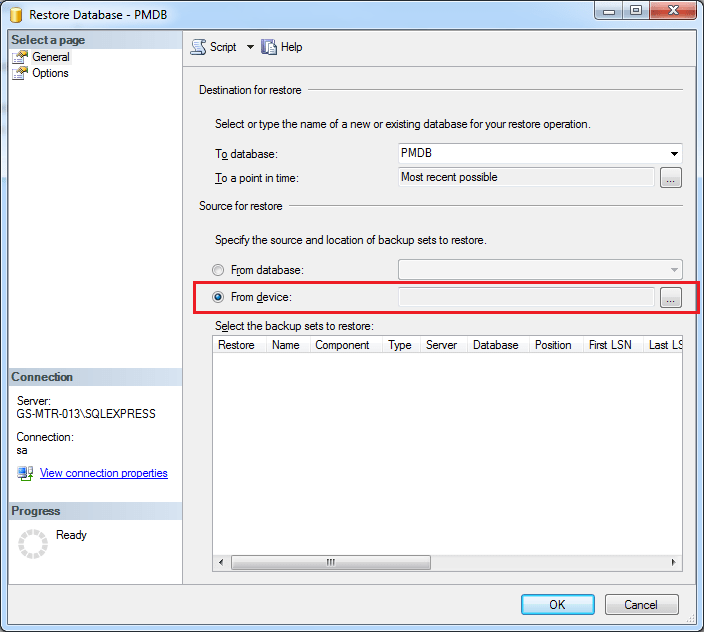Select the Options page icon
The image size is (704, 632).
(20, 73)
